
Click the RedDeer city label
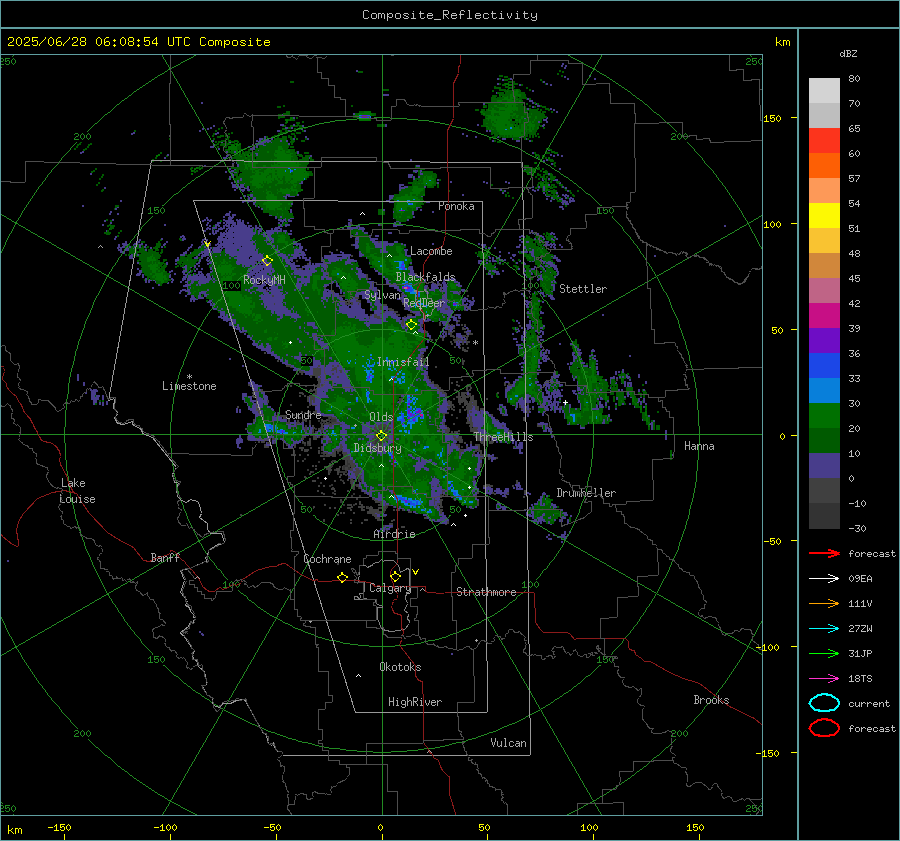[424, 303]
